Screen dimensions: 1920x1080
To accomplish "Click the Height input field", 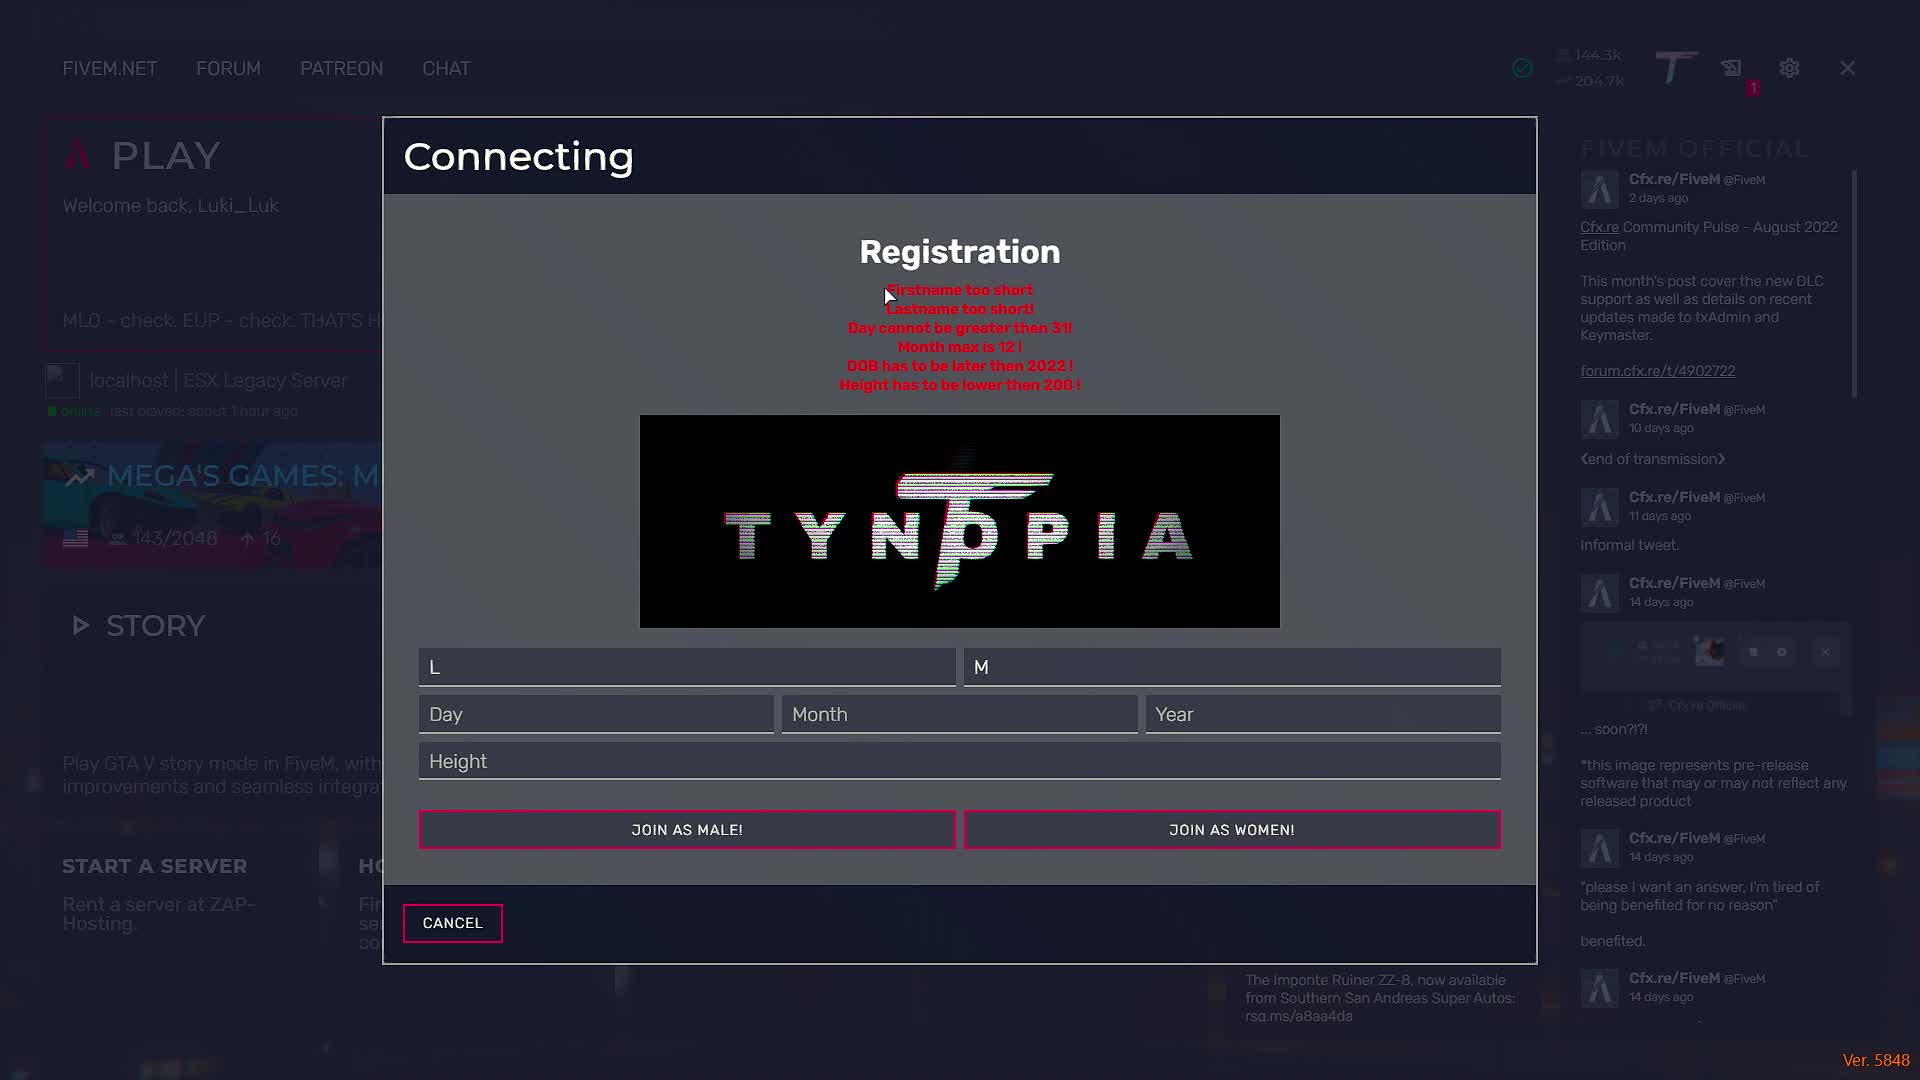I will tap(959, 760).
